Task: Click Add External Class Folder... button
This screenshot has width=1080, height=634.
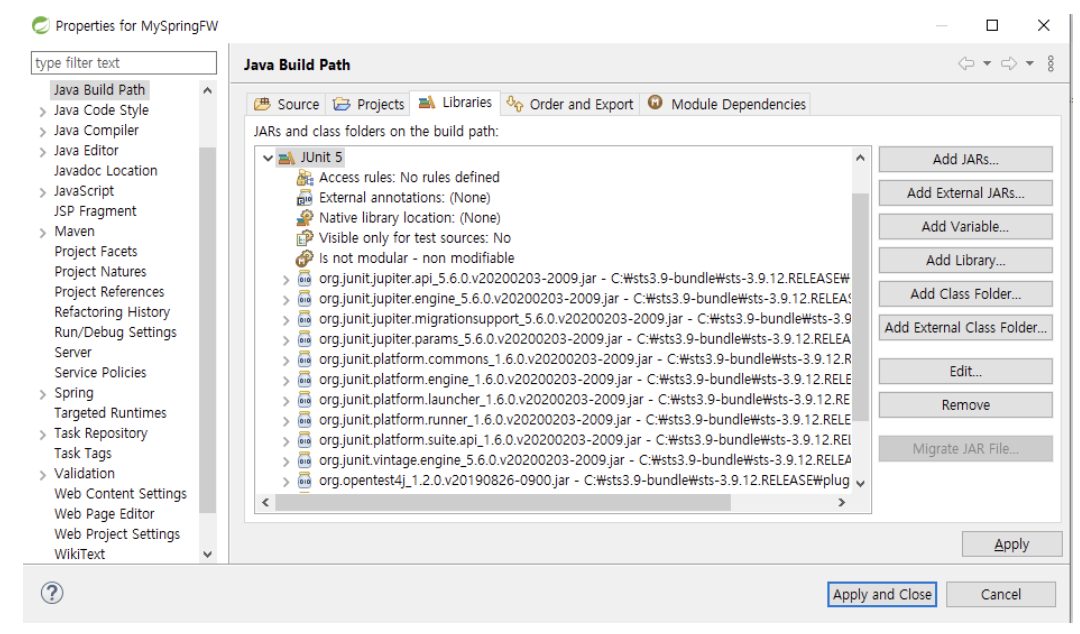Action: (965, 328)
